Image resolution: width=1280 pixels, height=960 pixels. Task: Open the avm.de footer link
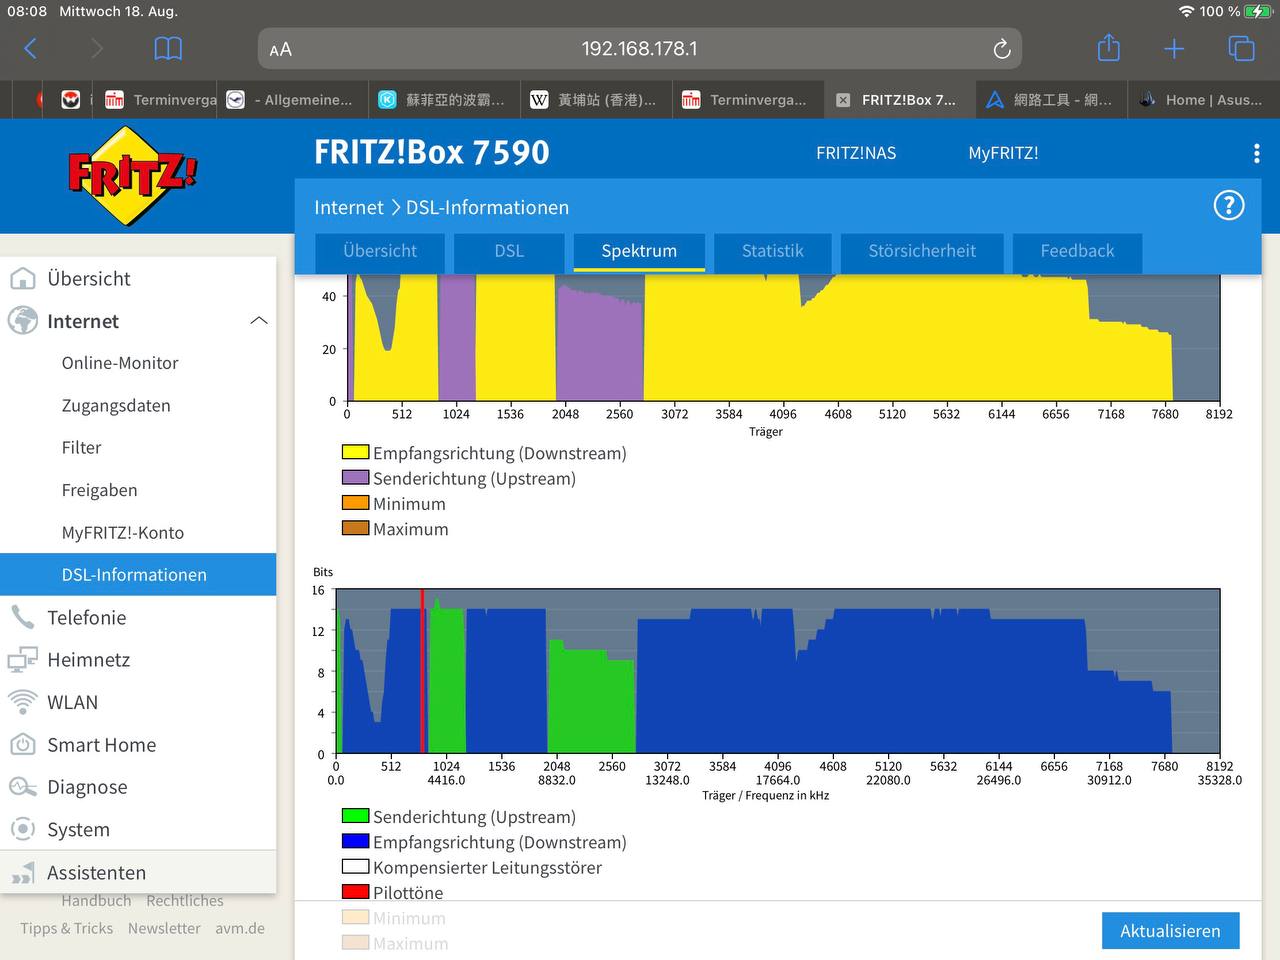click(240, 928)
